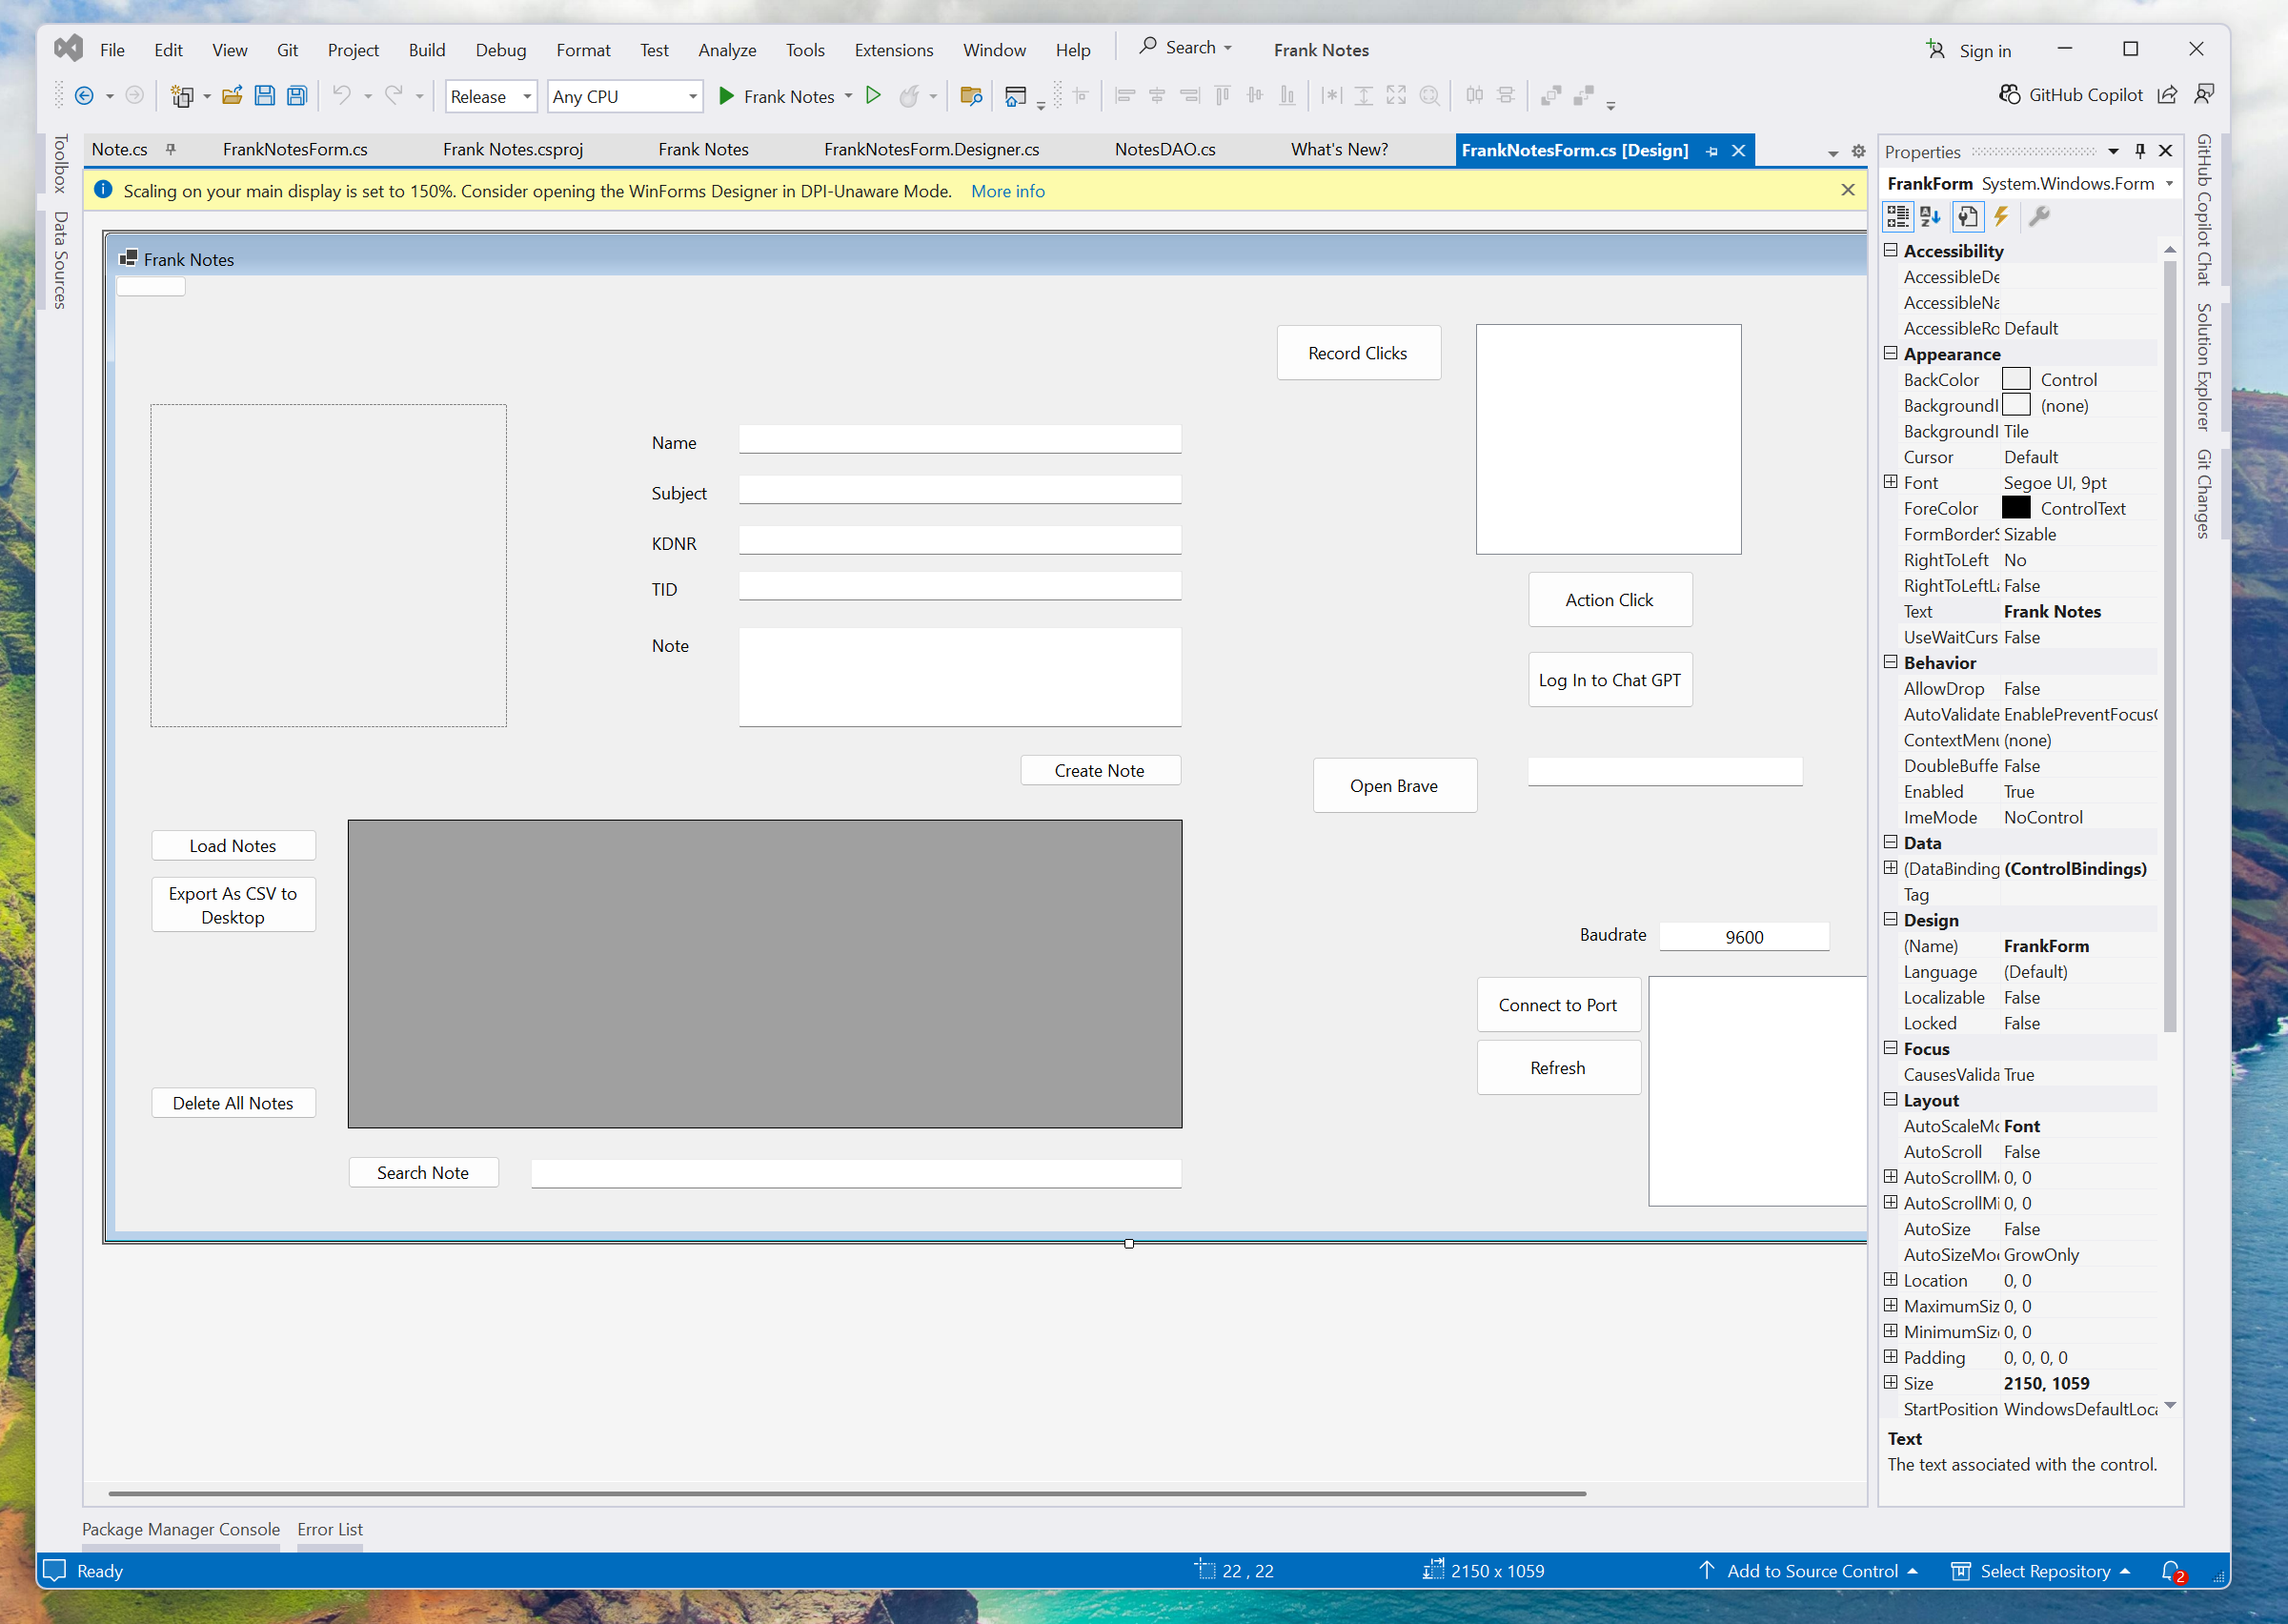Image resolution: width=2288 pixels, height=1624 pixels.
Task: Click the More info link
Action: (x=1007, y=191)
